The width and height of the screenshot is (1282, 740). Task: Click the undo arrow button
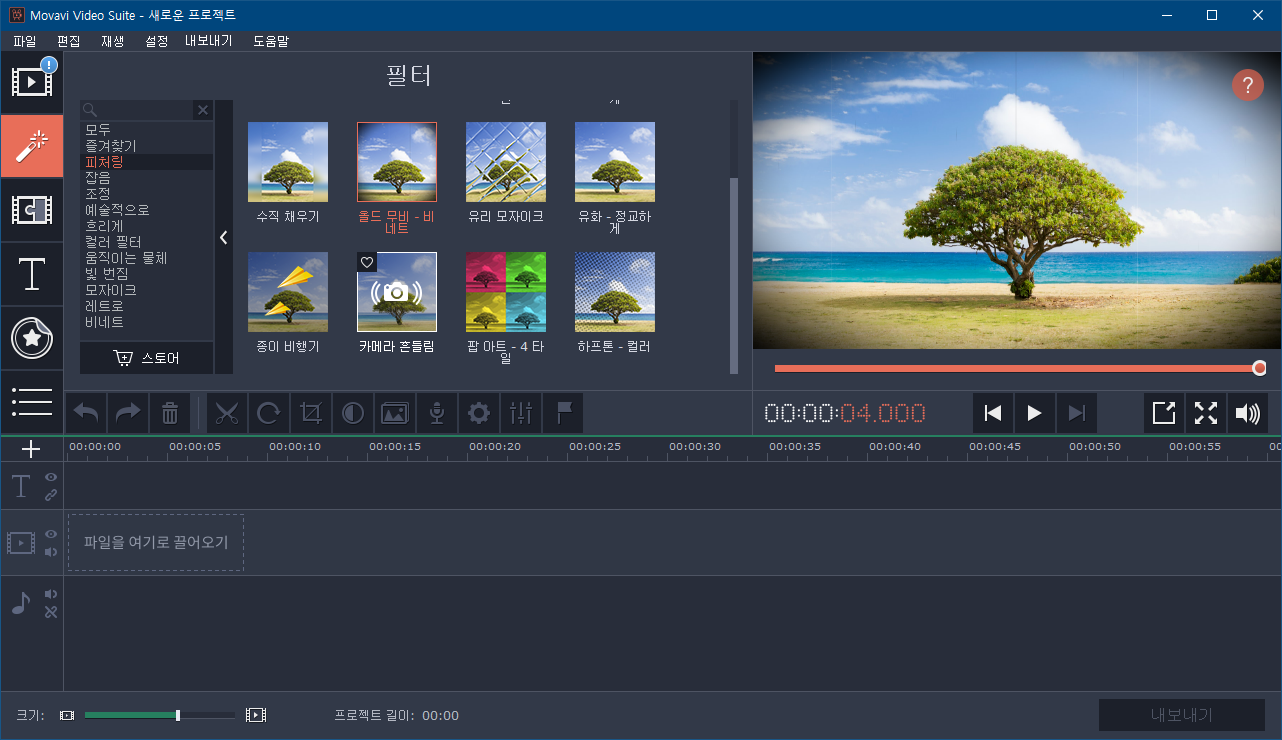click(x=86, y=413)
